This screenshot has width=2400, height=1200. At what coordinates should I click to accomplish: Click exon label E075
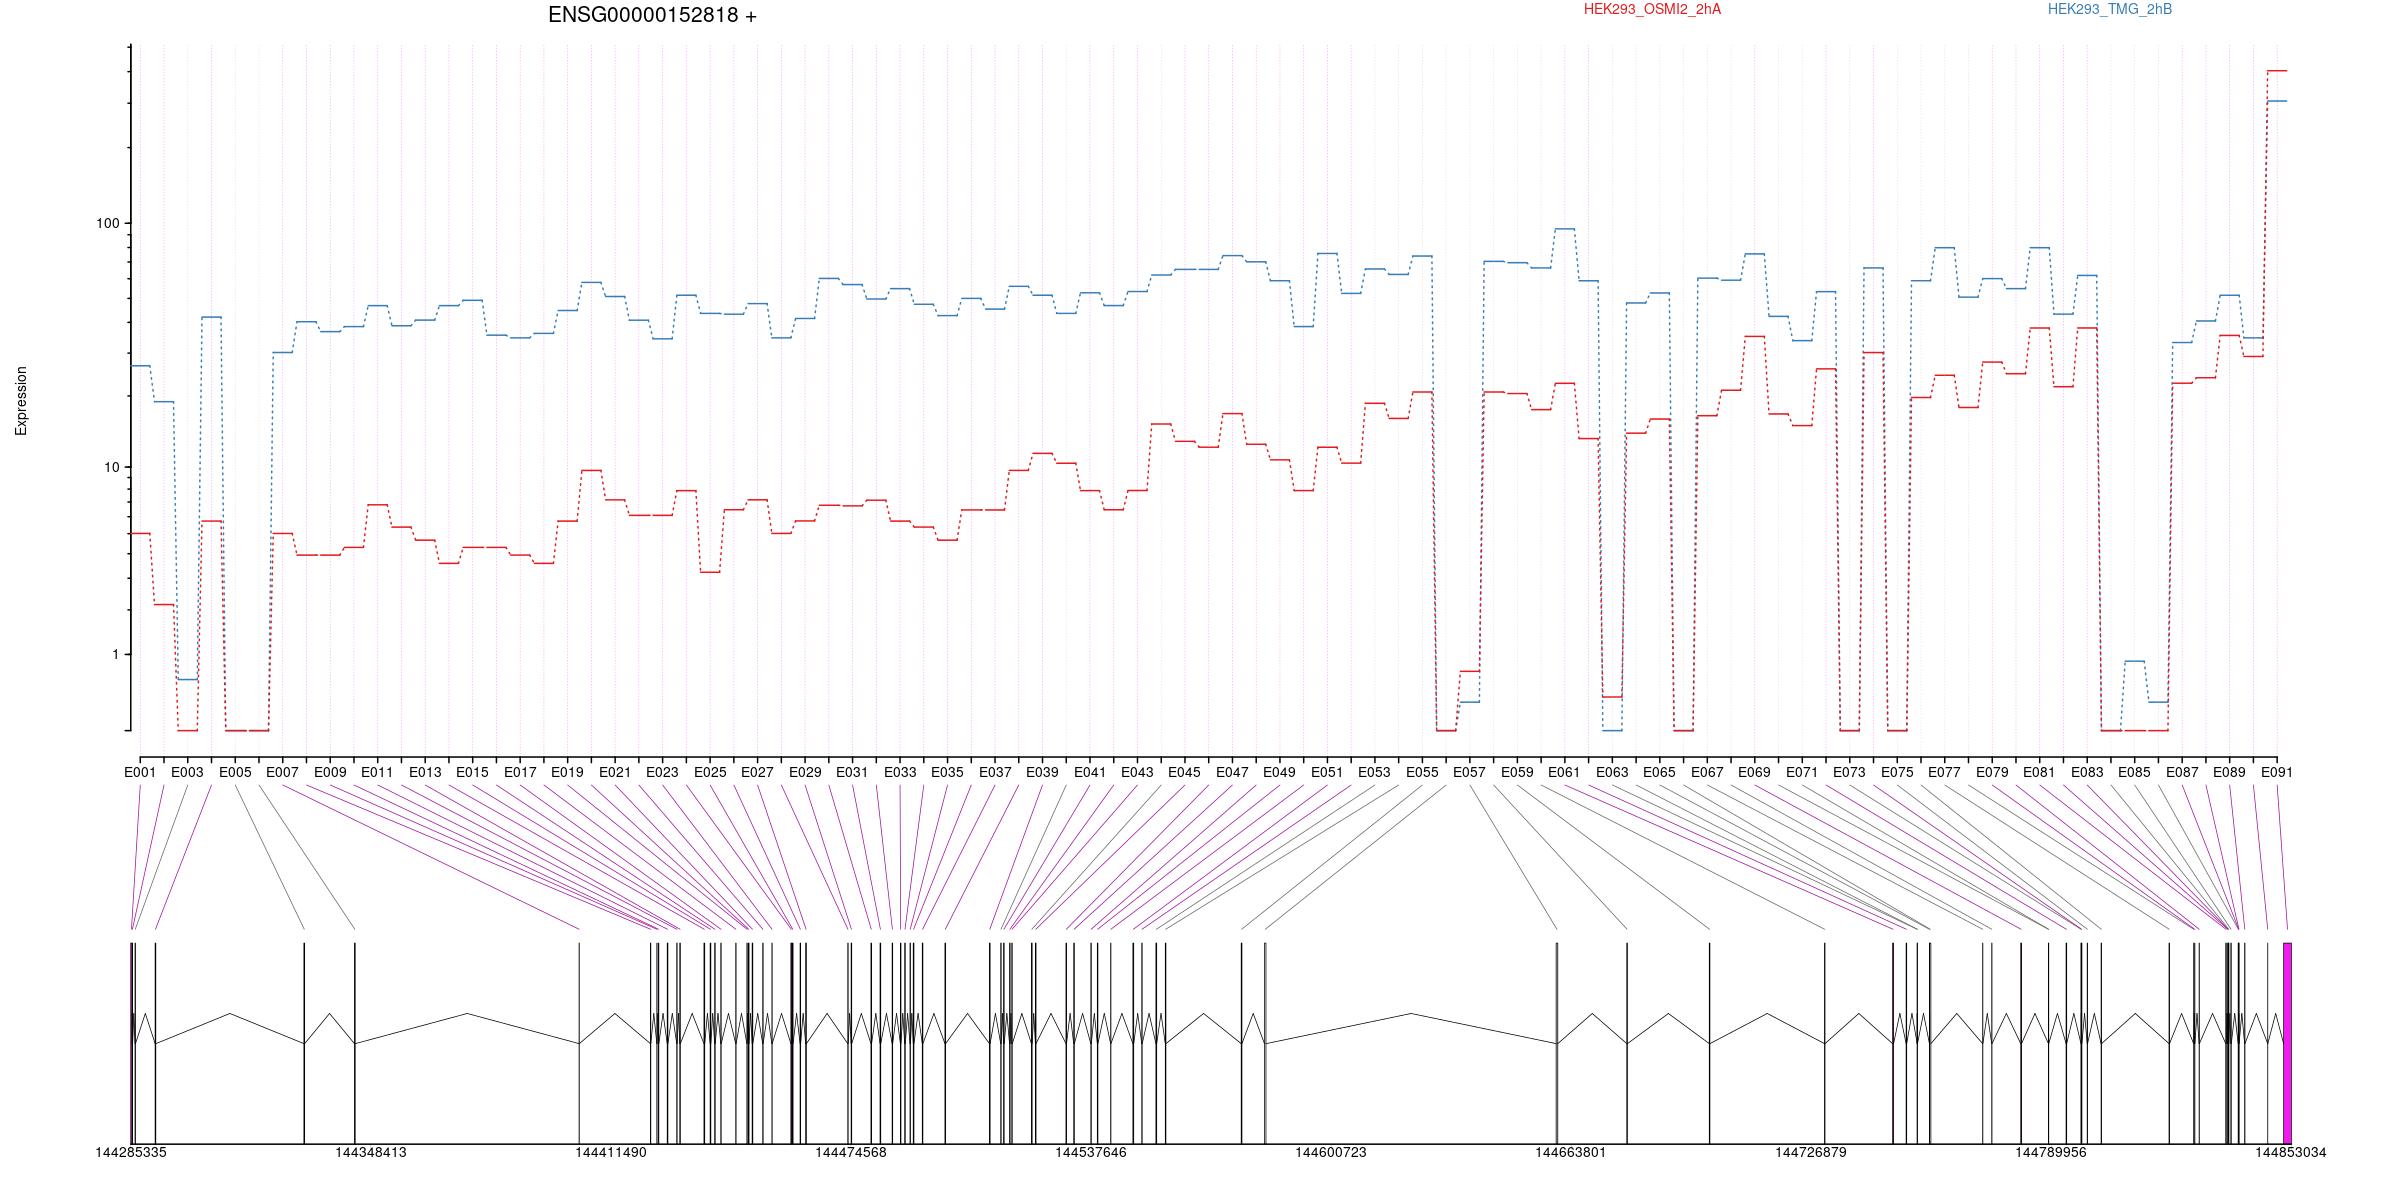click(1897, 772)
